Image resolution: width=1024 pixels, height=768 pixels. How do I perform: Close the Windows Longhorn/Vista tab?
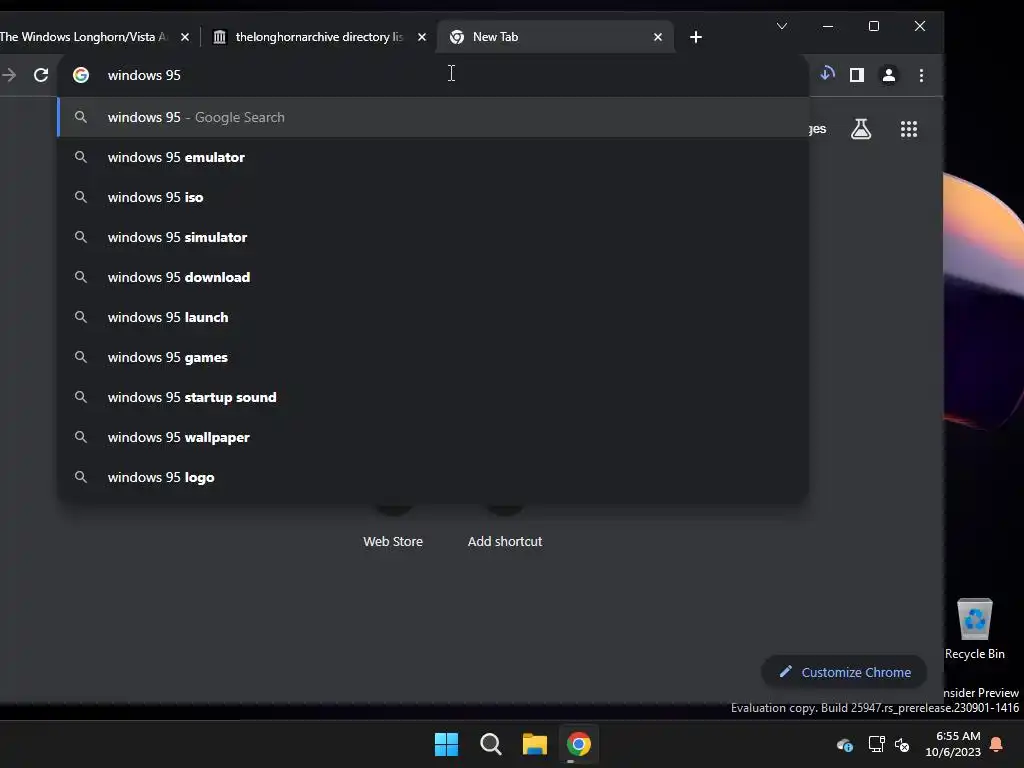(185, 37)
